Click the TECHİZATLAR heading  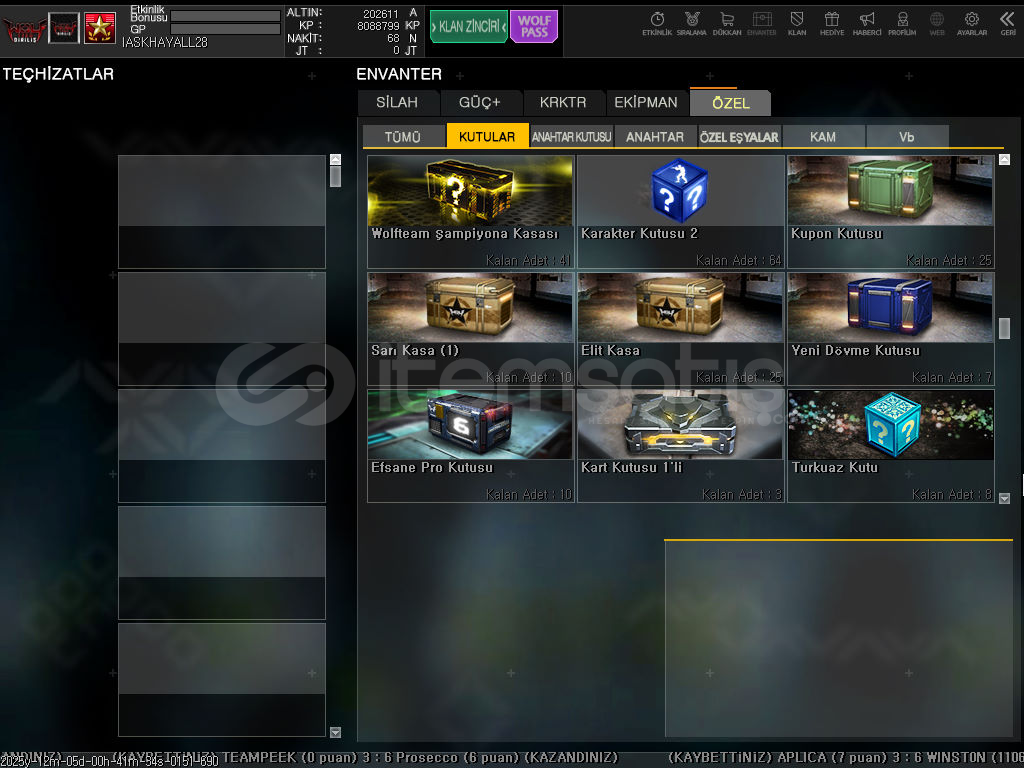[58, 74]
